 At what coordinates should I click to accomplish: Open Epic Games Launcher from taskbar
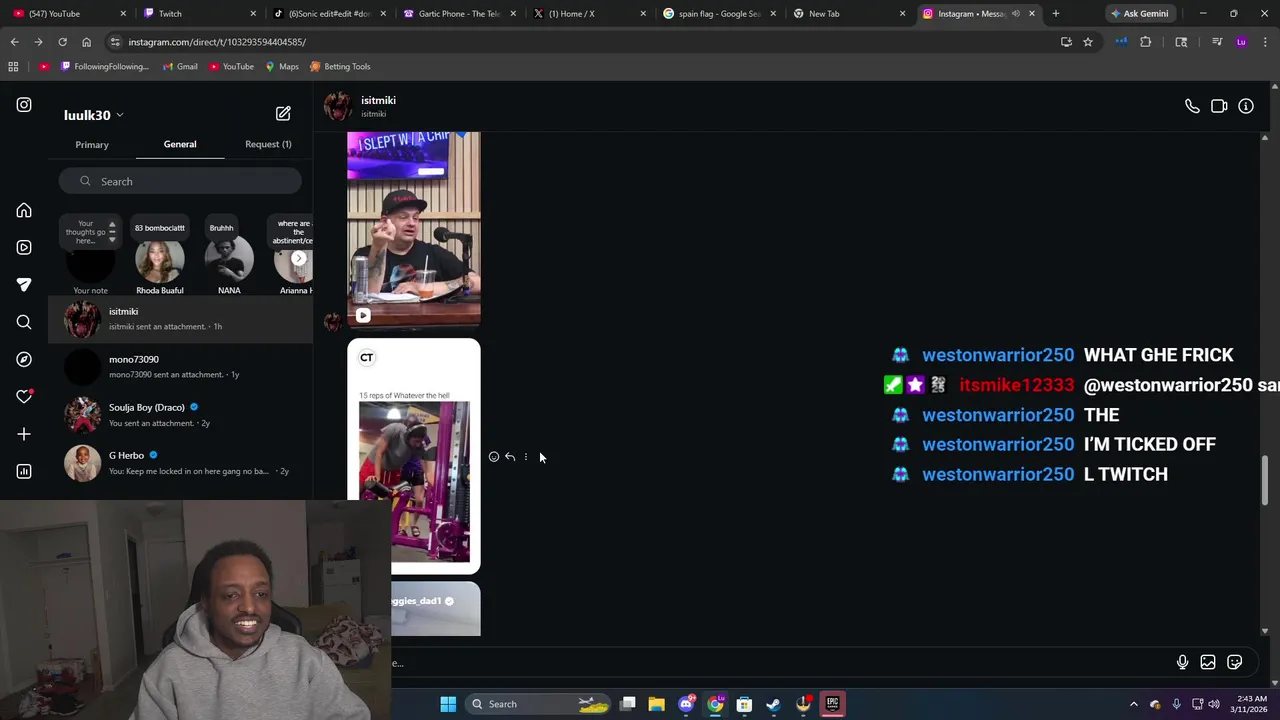click(832, 704)
